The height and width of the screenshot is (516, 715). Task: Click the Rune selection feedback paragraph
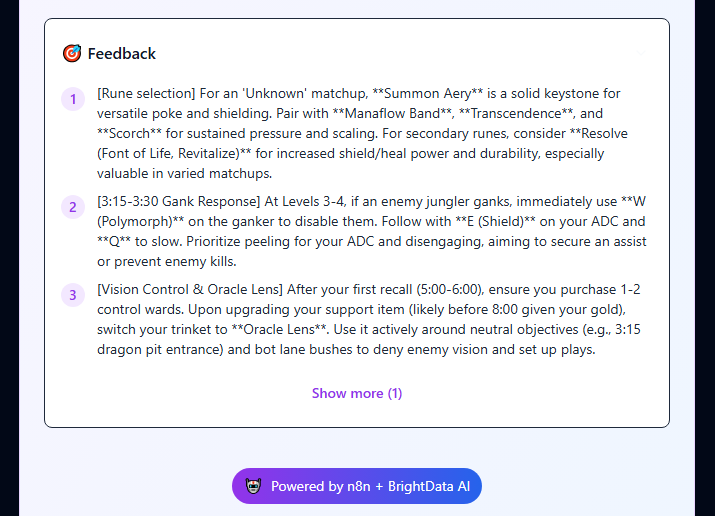[x=363, y=133]
